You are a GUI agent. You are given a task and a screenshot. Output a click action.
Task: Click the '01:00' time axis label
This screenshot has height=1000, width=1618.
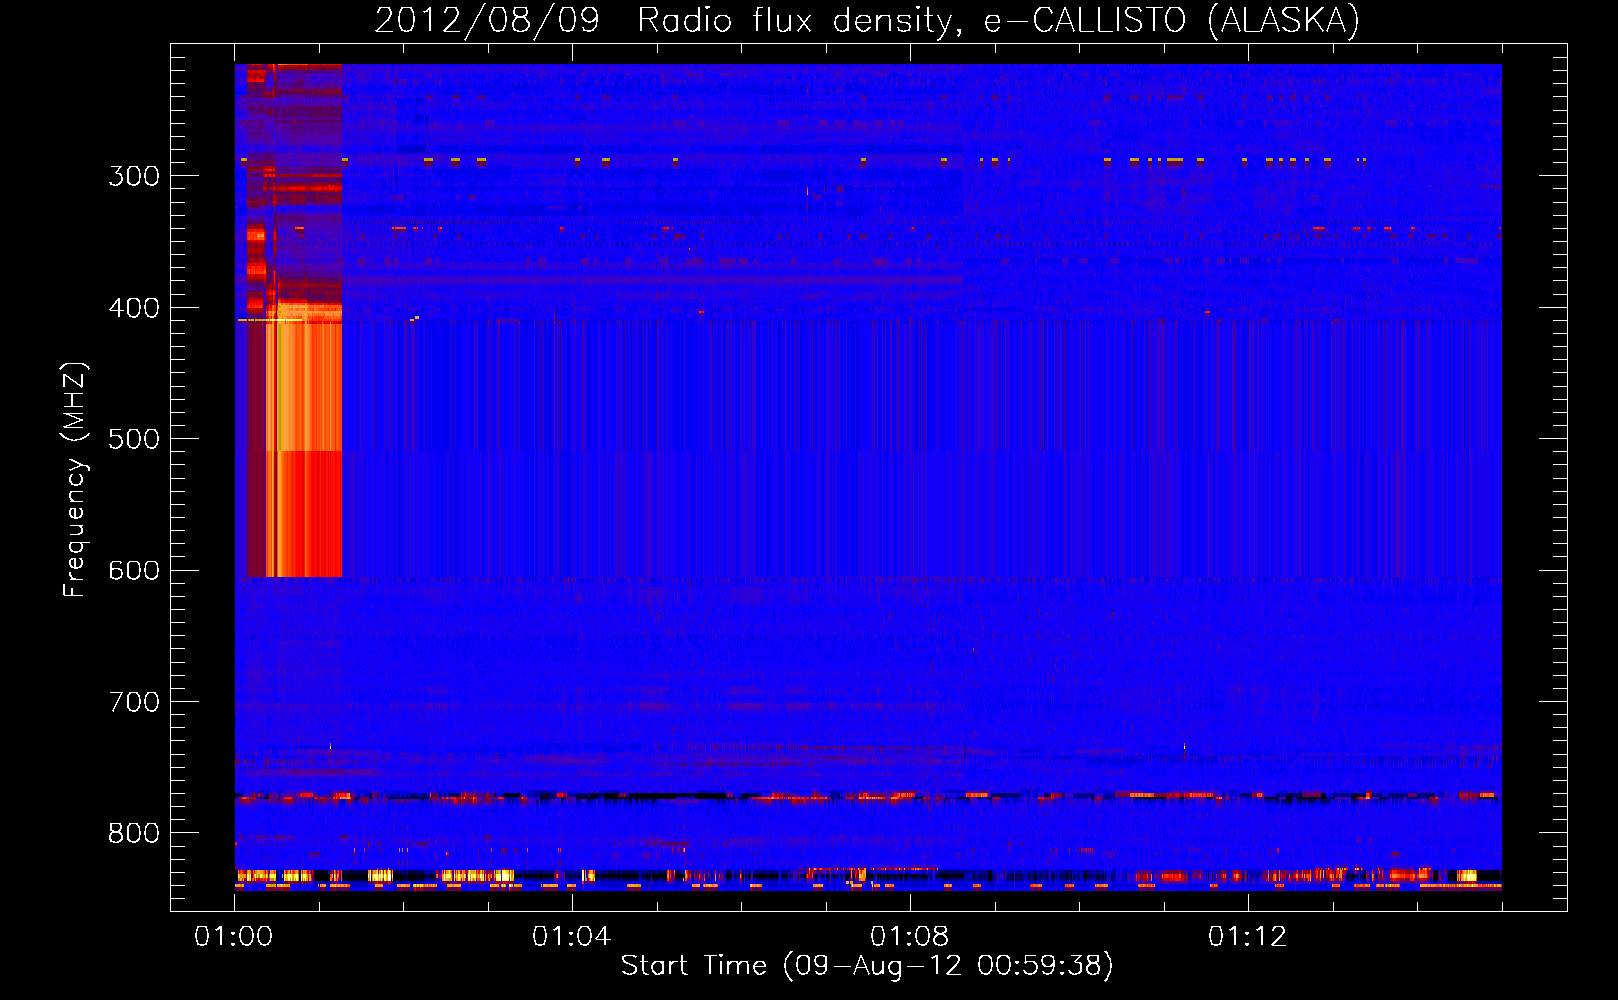pyautogui.click(x=234, y=937)
